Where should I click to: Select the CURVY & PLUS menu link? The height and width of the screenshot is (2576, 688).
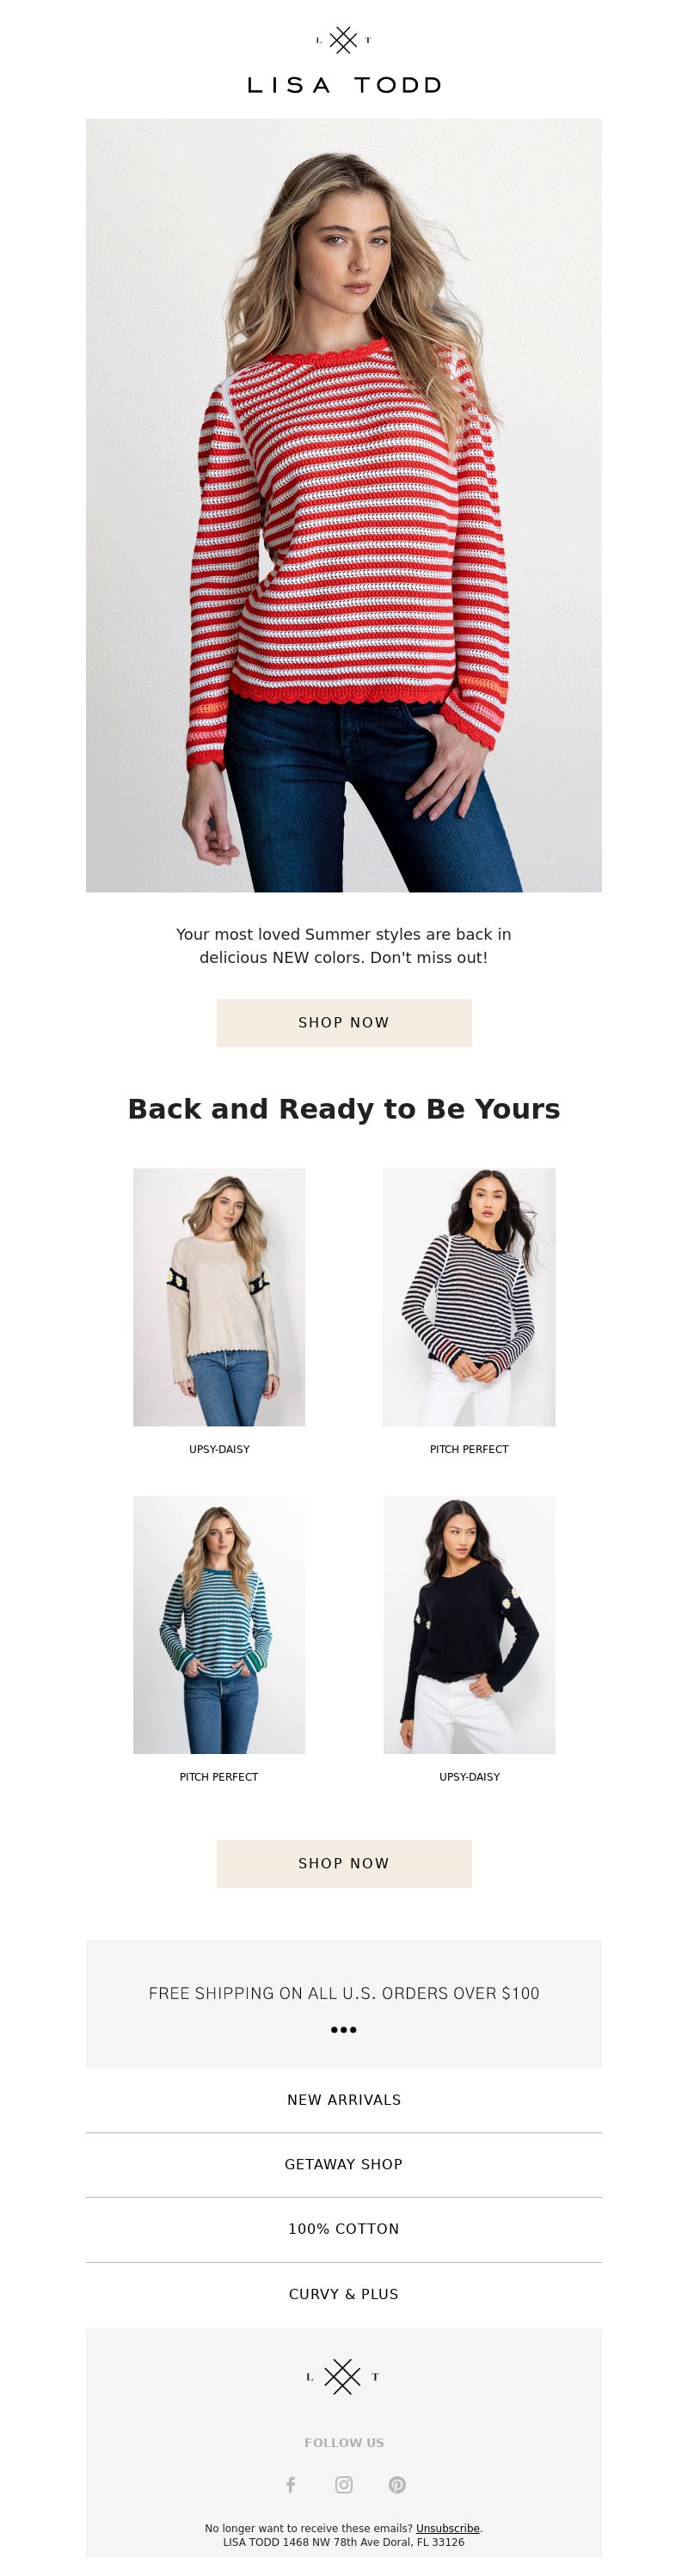point(344,2294)
